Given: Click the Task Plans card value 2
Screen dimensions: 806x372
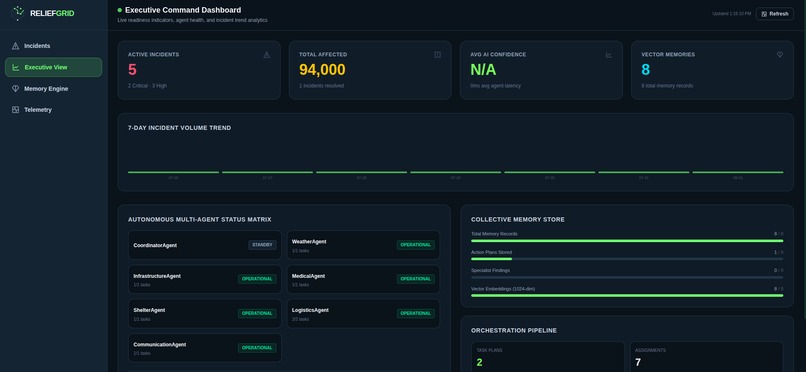Looking at the screenshot, I should click(479, 363).
